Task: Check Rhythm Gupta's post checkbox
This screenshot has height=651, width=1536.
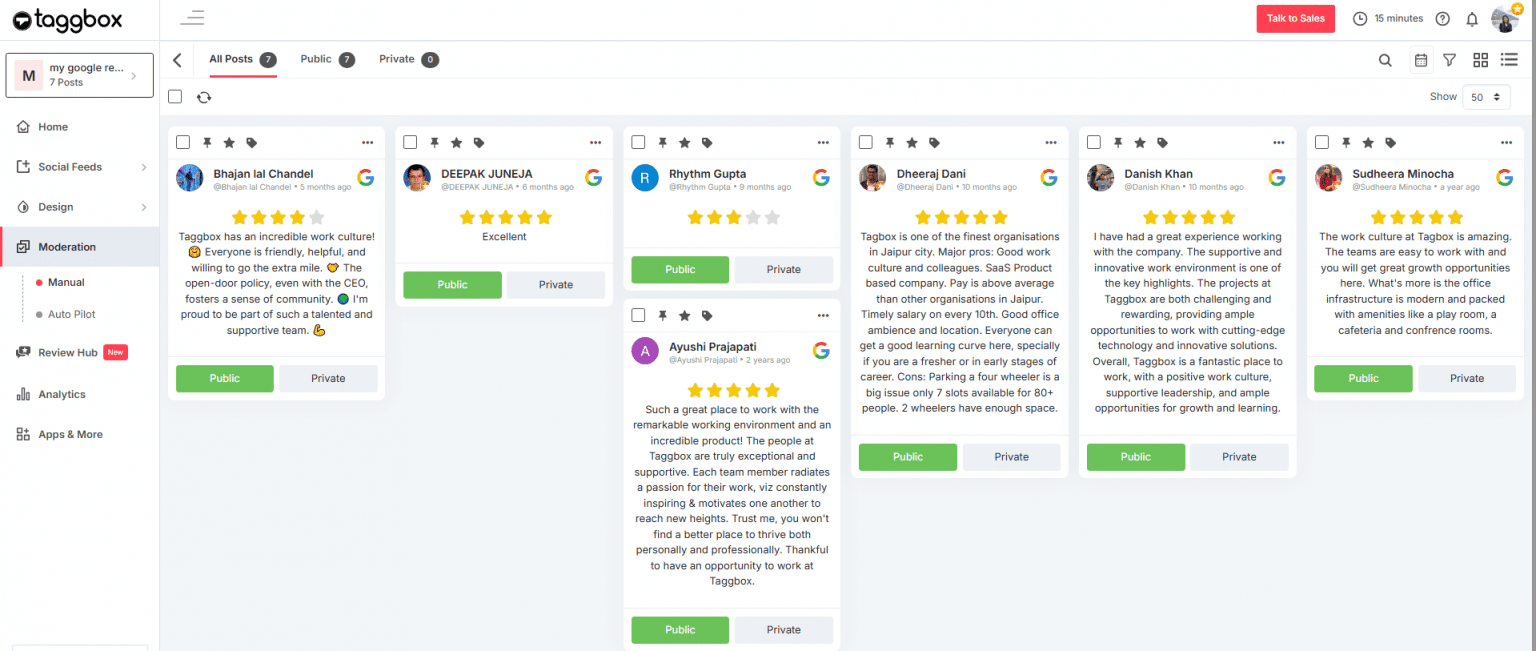Action: [638, 142]
